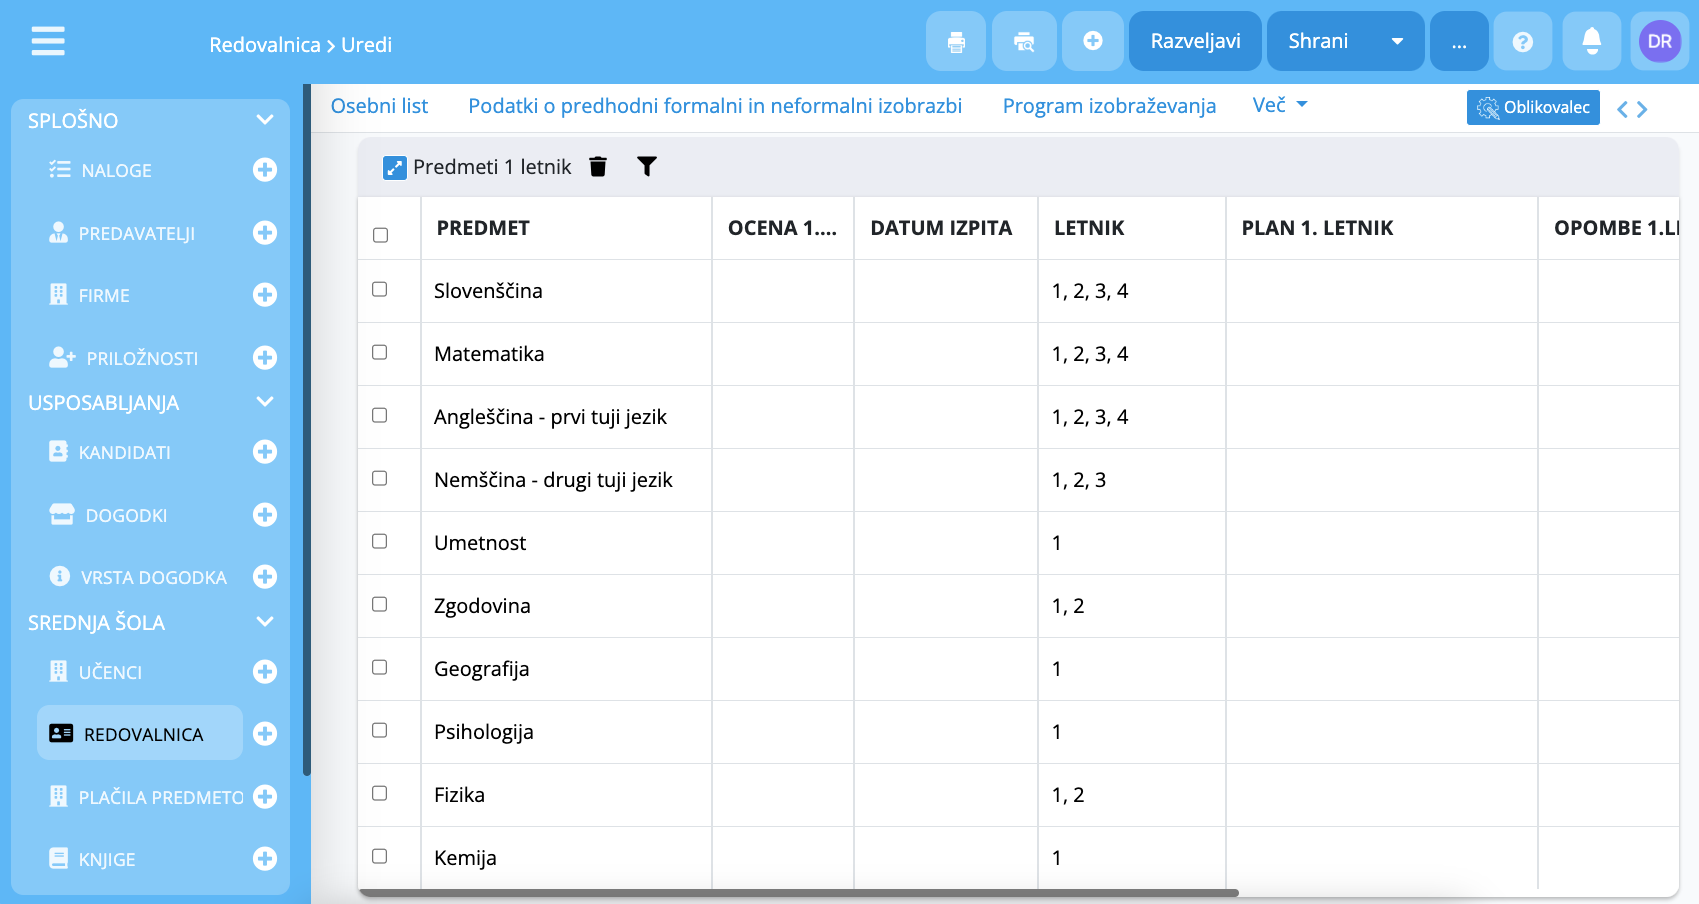Viewport: 1699px width, 904px height.
Task: Open the Osebni list tab
Action: [379, 106]
